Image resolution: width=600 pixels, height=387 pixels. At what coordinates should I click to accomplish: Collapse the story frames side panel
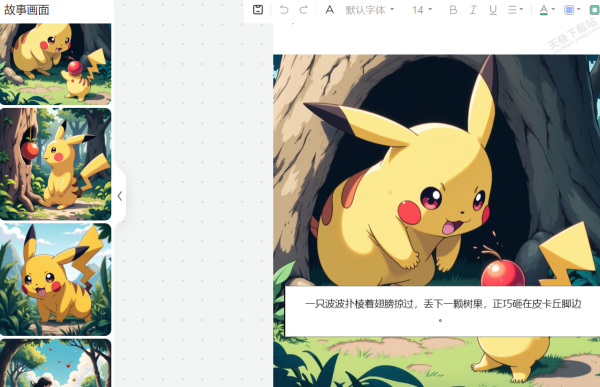click(x=120, y=196)
